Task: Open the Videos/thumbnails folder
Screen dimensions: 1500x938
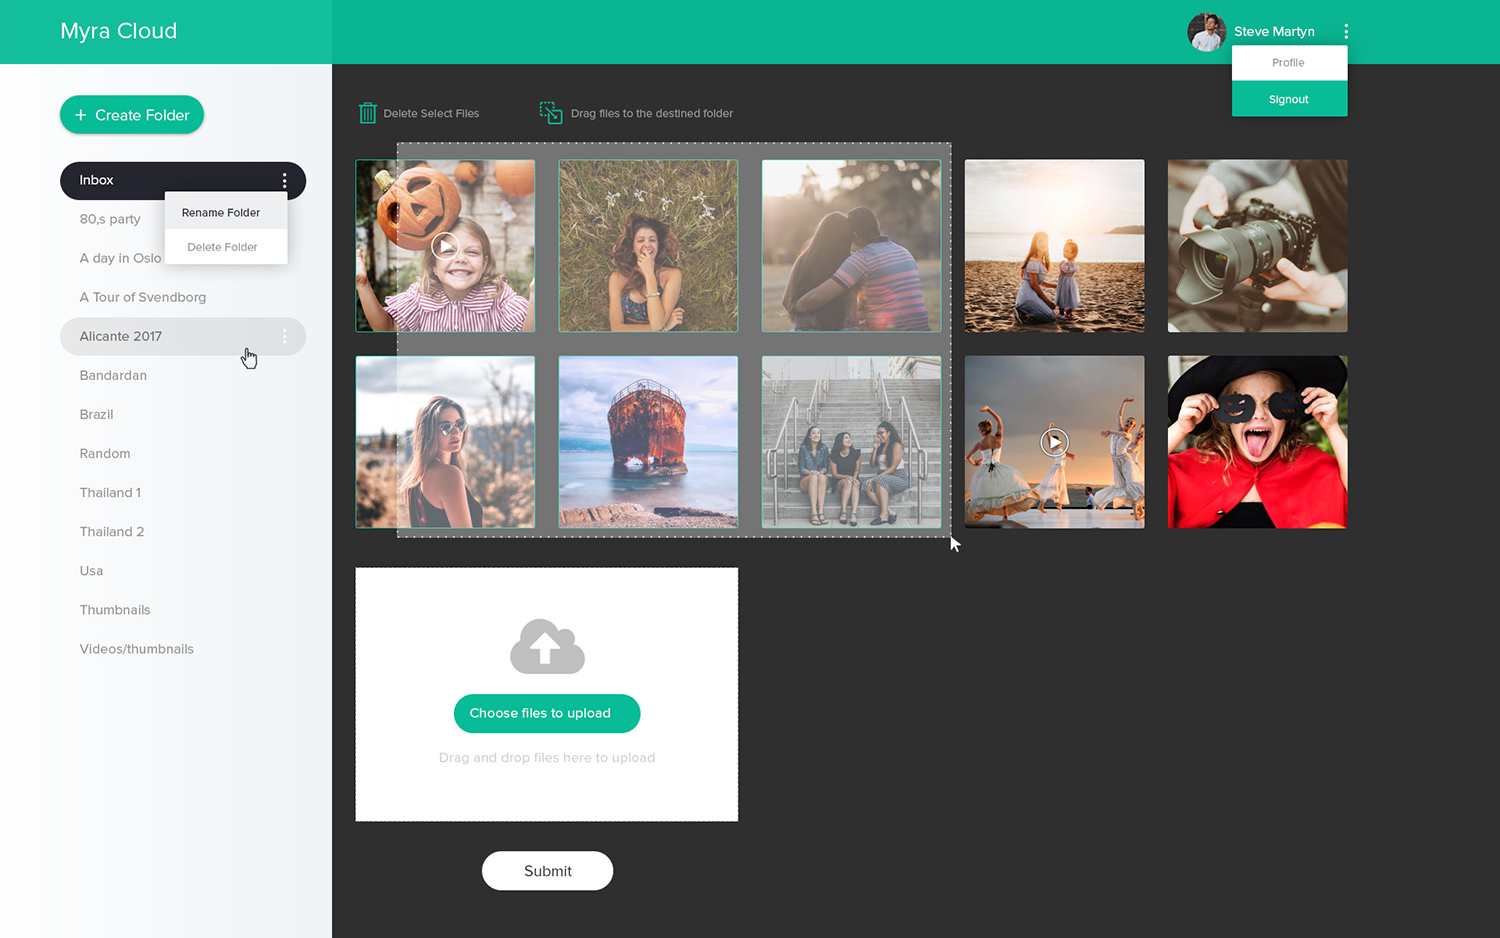Action: click(x=136, y=648)
